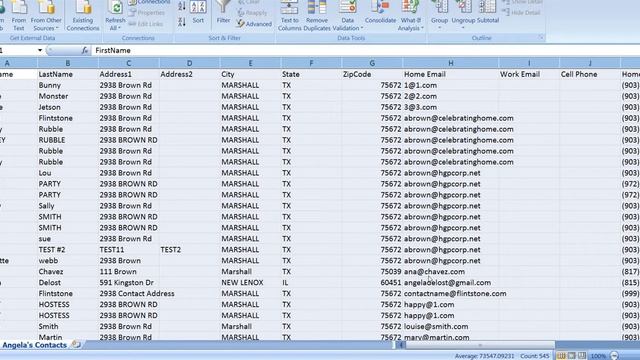Select cell containing TEST2

189,250
